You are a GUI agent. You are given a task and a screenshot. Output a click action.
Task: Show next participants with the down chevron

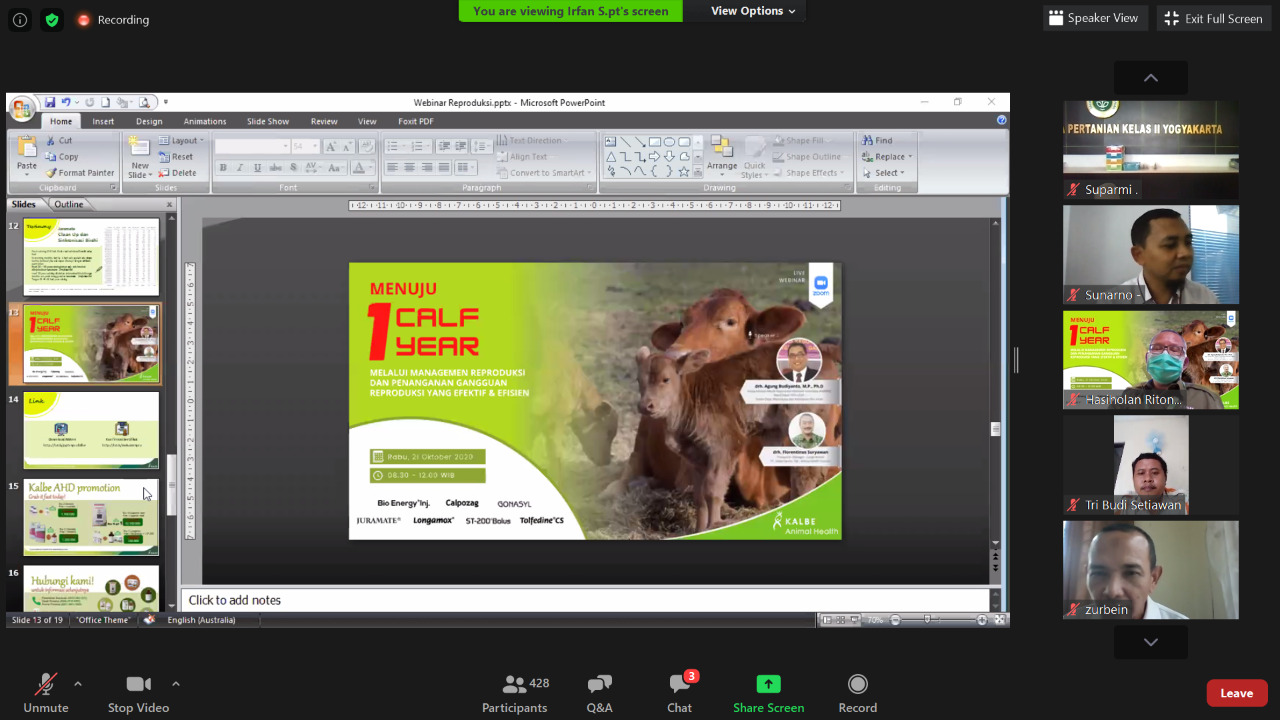coord(1151,642)
